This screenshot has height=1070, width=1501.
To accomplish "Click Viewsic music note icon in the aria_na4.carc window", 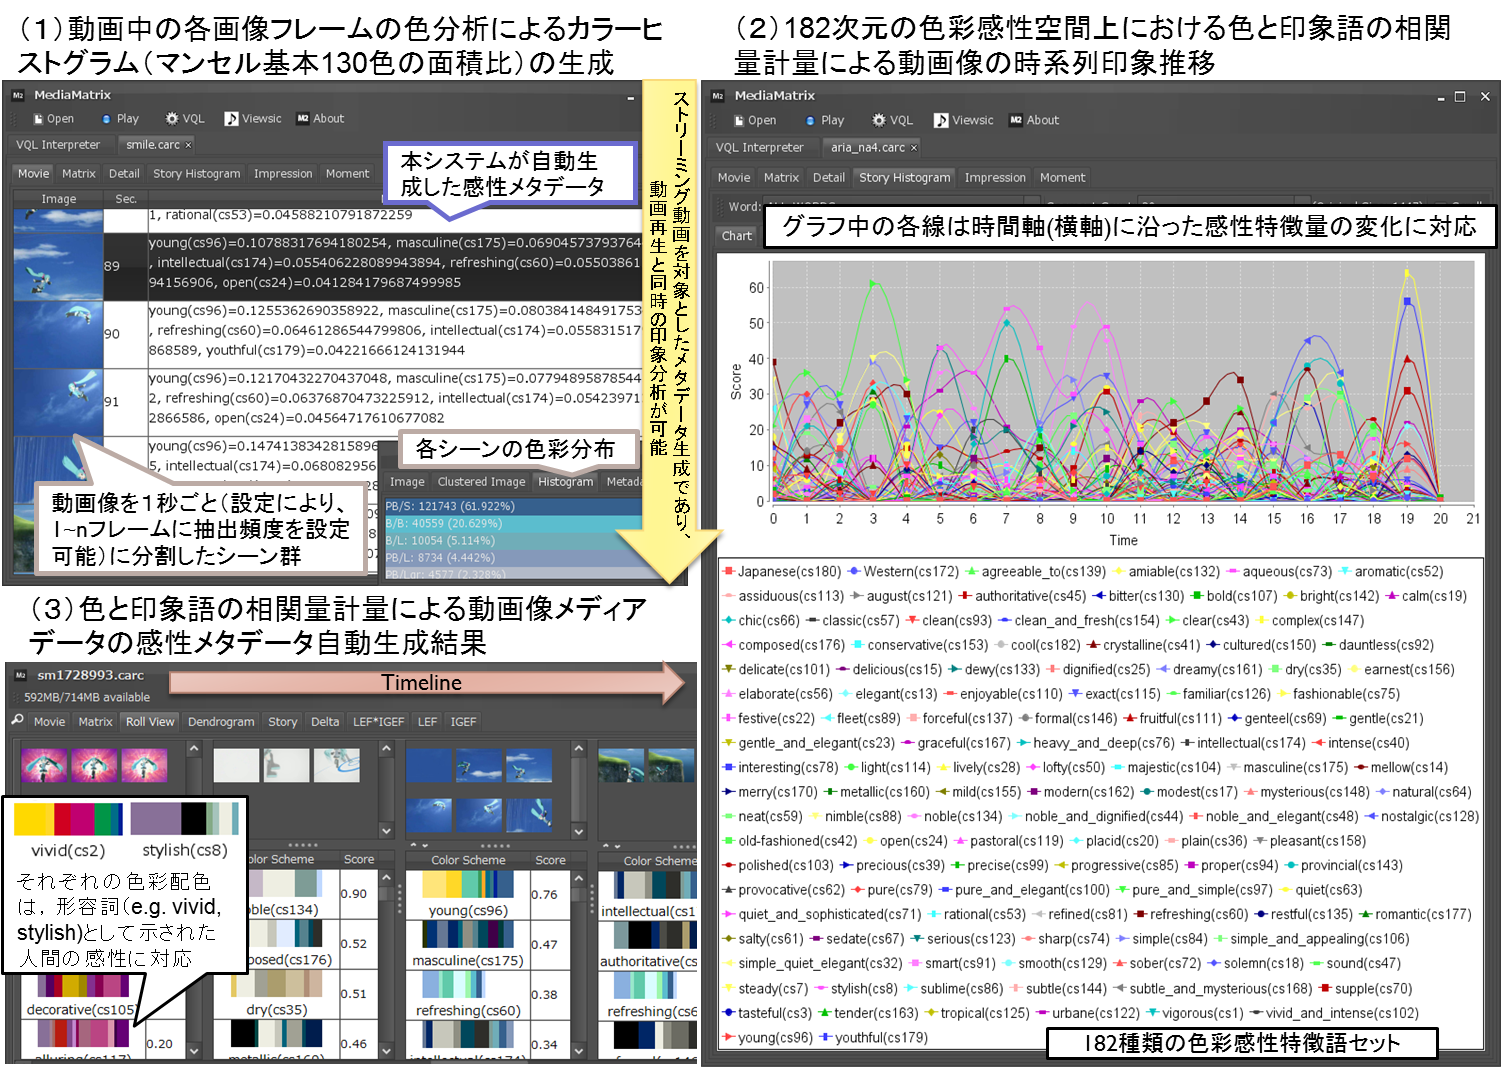I will point(941,120).
